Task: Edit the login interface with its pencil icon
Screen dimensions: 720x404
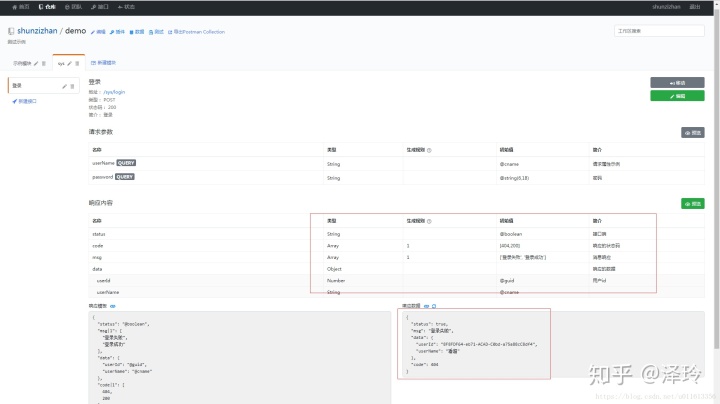Action: click(64, 86)
